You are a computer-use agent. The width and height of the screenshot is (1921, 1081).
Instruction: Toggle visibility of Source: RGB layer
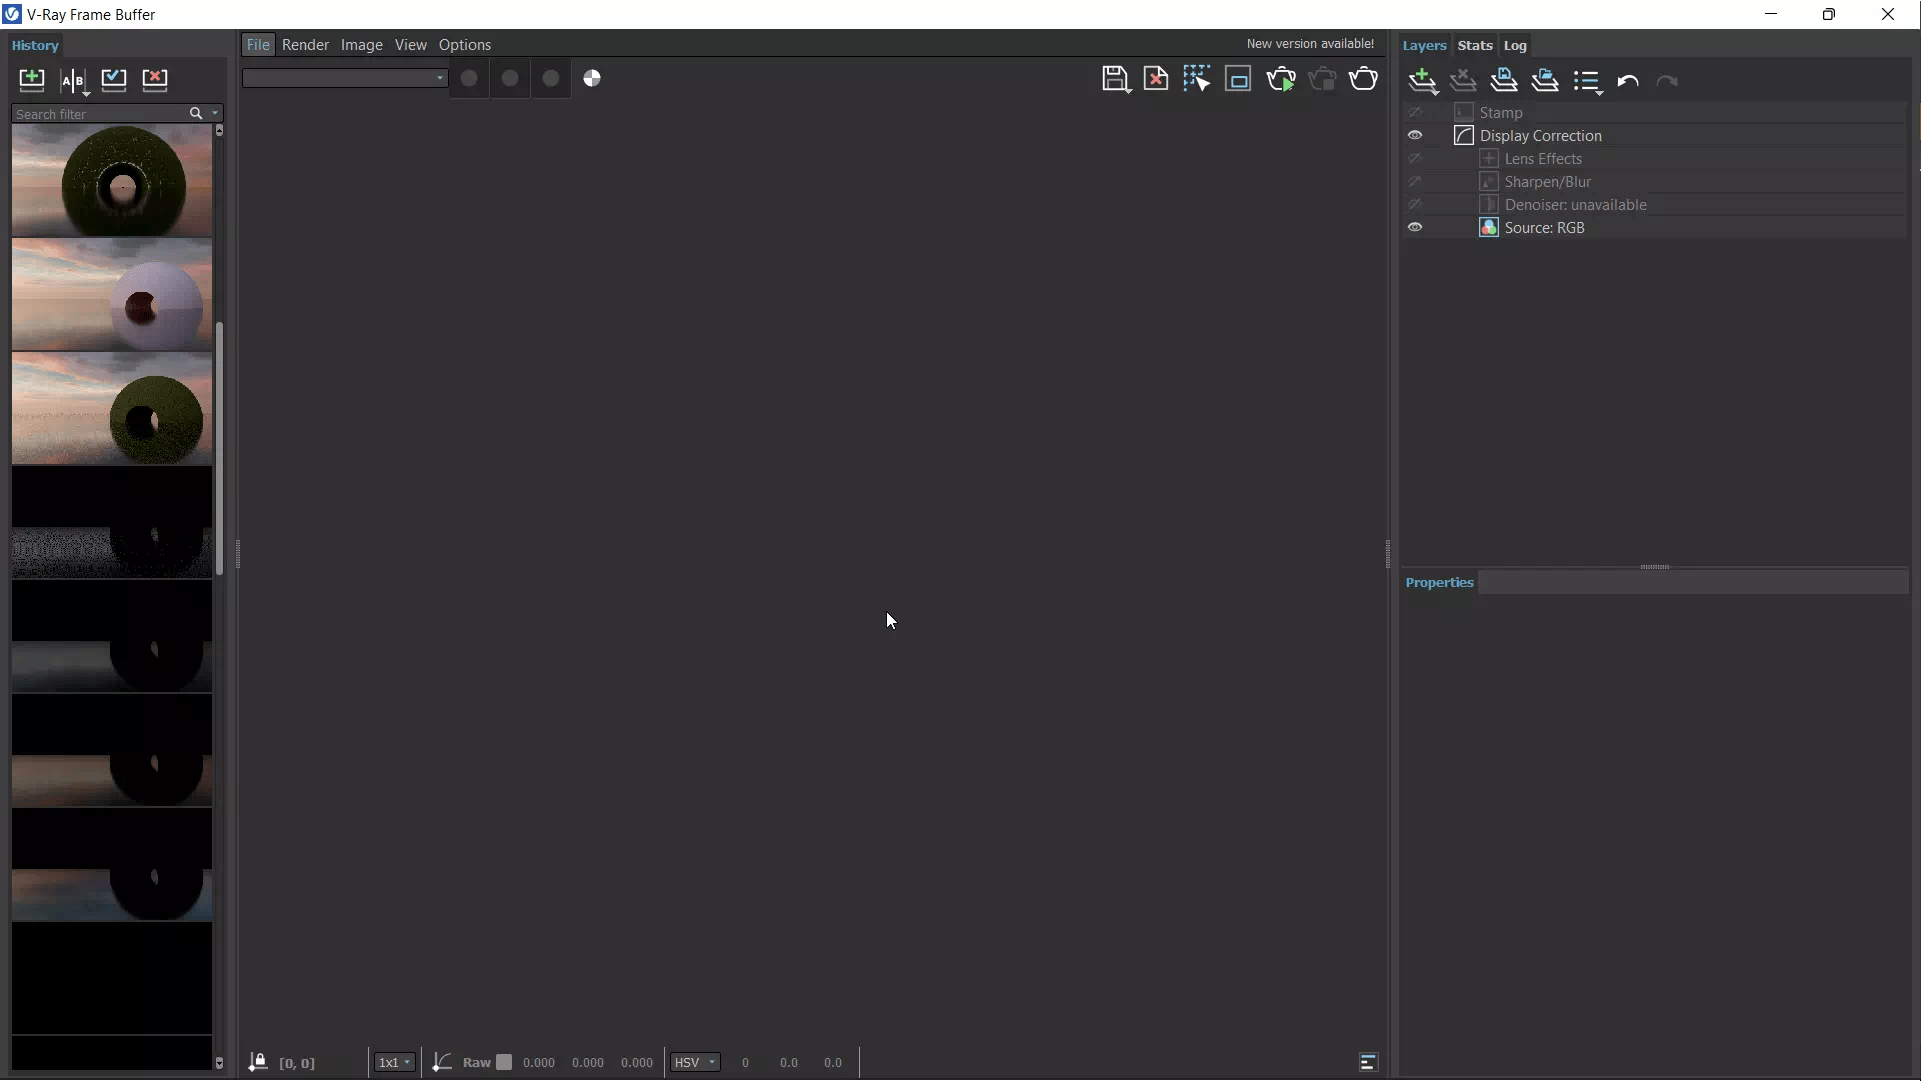pos(1416,227)
